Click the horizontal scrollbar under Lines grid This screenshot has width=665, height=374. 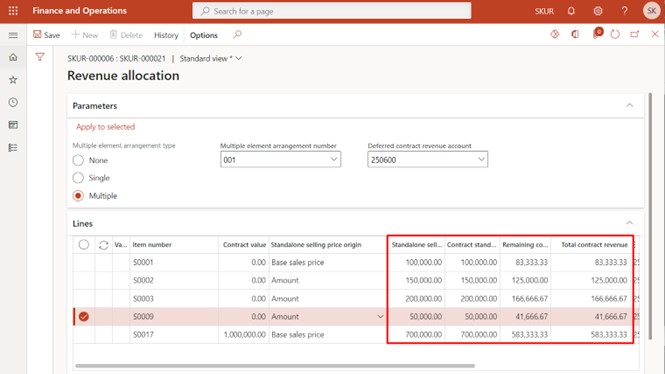pos(275,366)
